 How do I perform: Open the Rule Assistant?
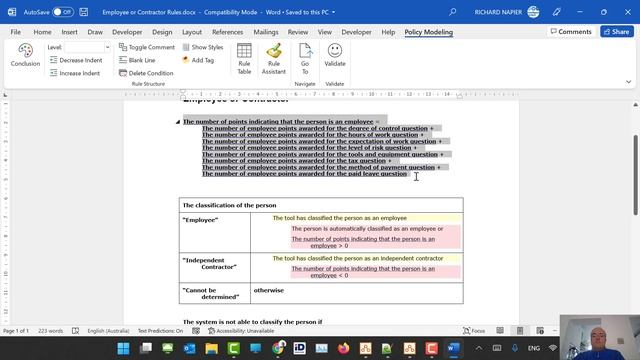click(x=274, y=59)
